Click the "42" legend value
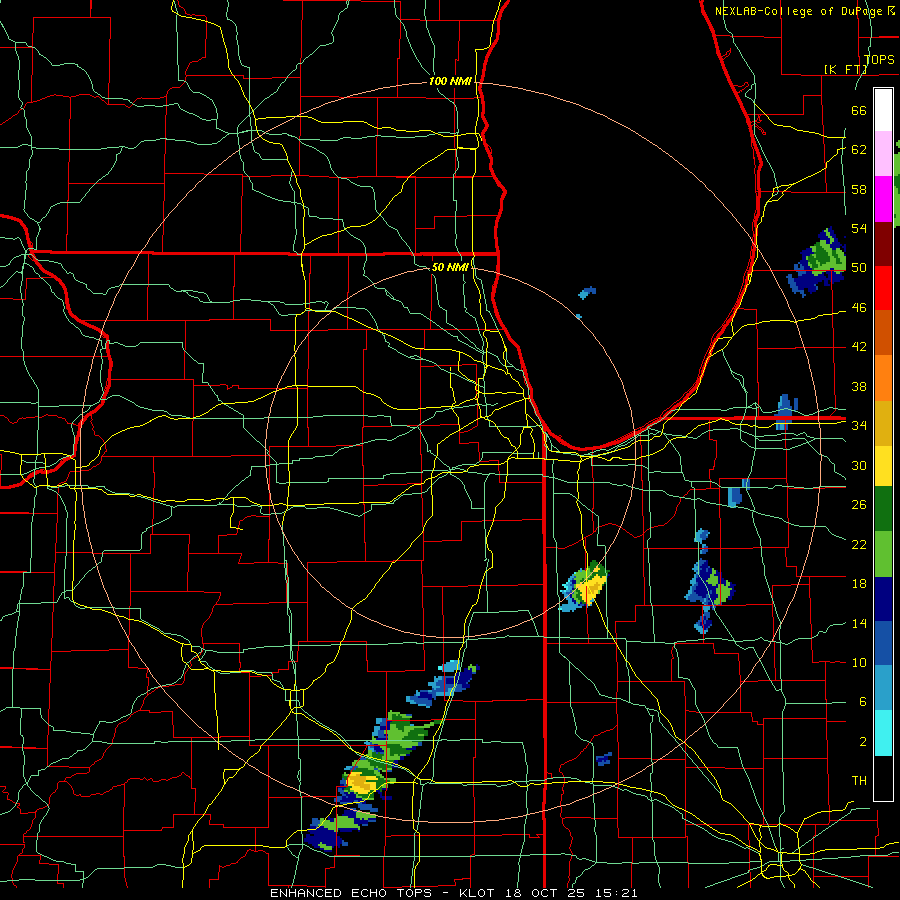This screenshot has height=900, width=900. click(x=859, y=346)
